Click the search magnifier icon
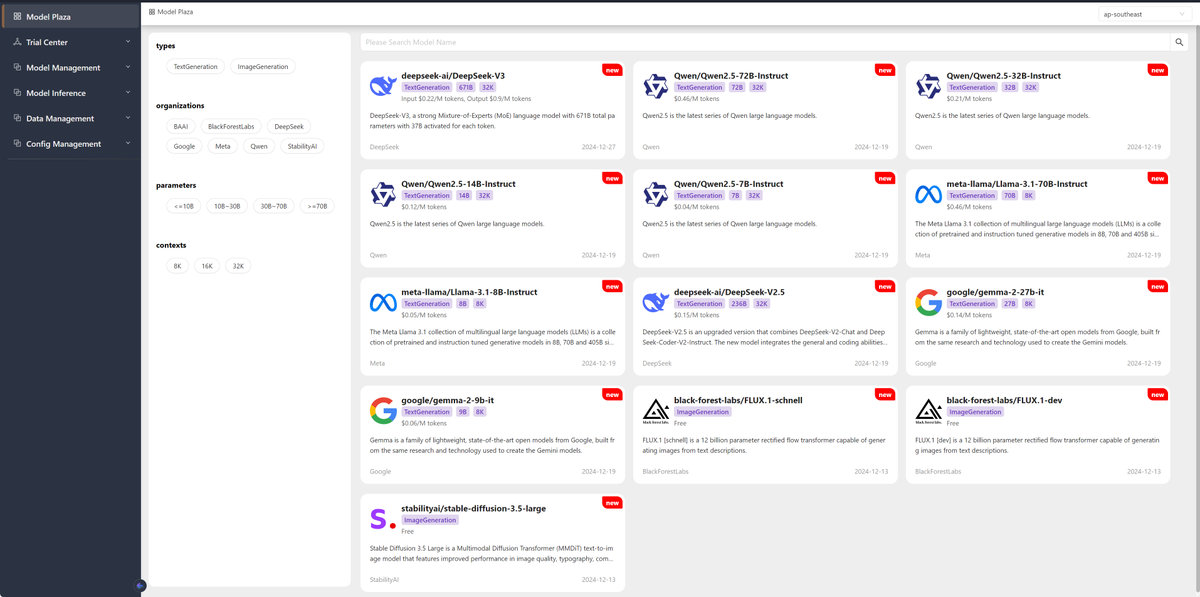1200x597 pixels. [x=1180, y=42]
